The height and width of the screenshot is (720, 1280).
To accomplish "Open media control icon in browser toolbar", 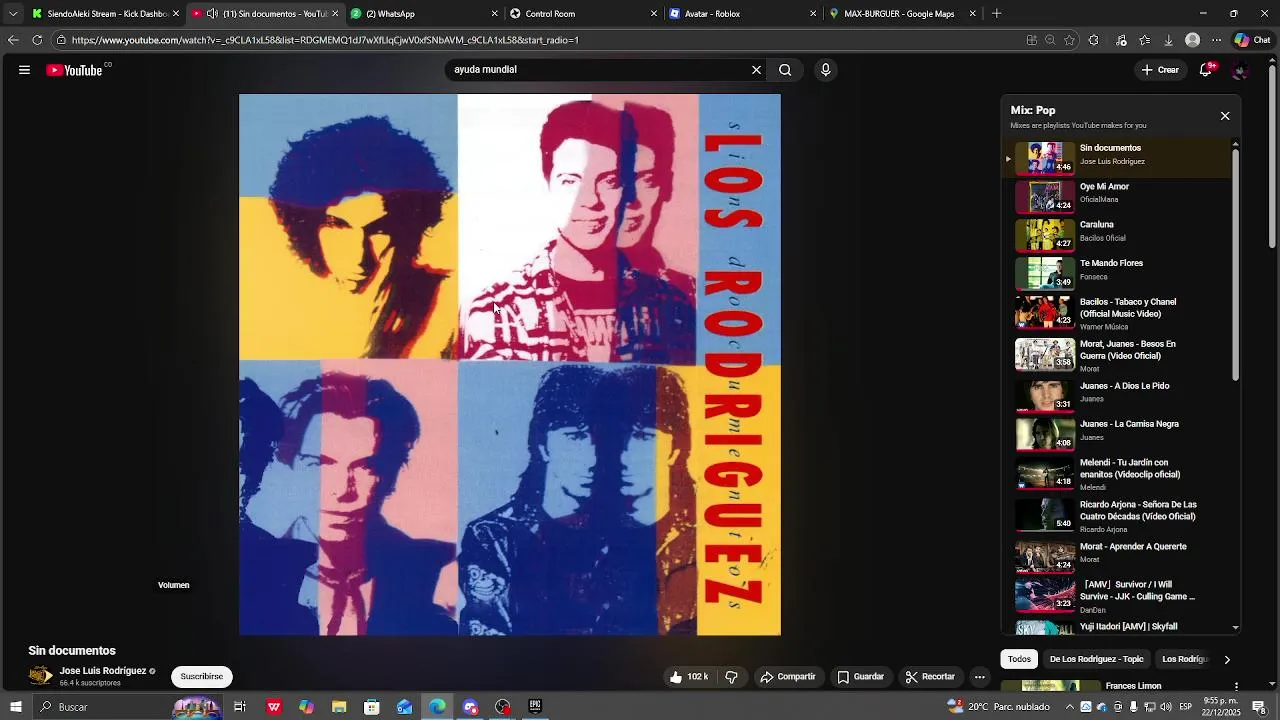I will pos(1121,40).
